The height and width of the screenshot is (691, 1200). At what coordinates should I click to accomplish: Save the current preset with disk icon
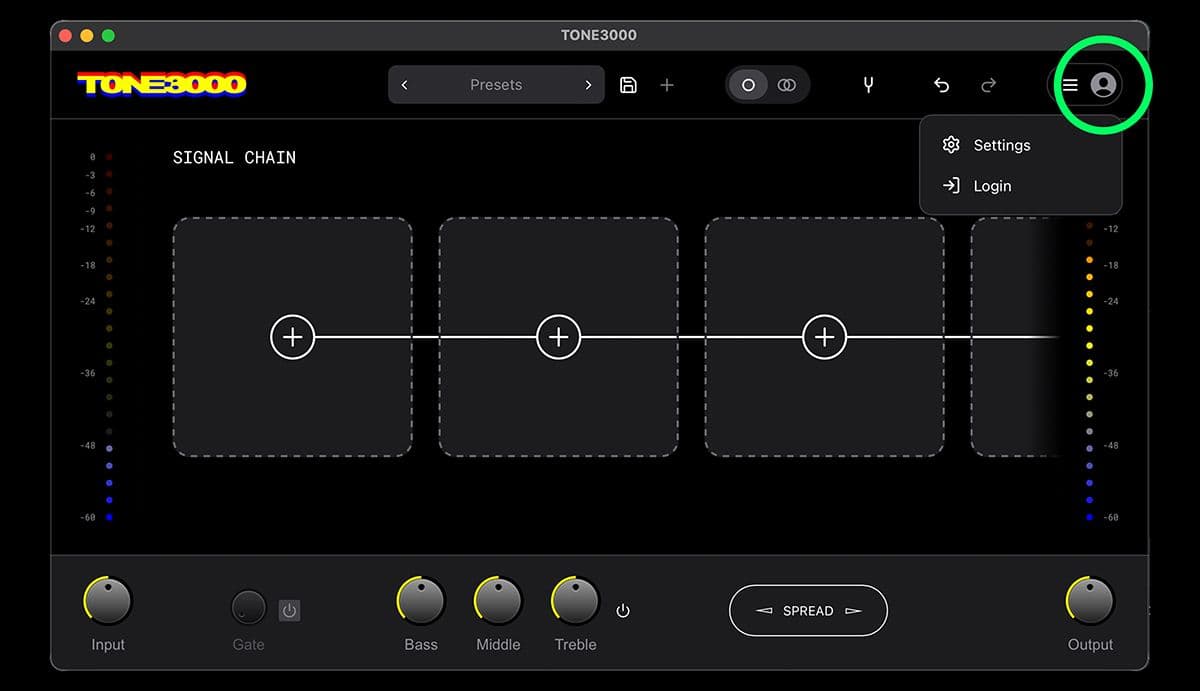tap(628, 85)
